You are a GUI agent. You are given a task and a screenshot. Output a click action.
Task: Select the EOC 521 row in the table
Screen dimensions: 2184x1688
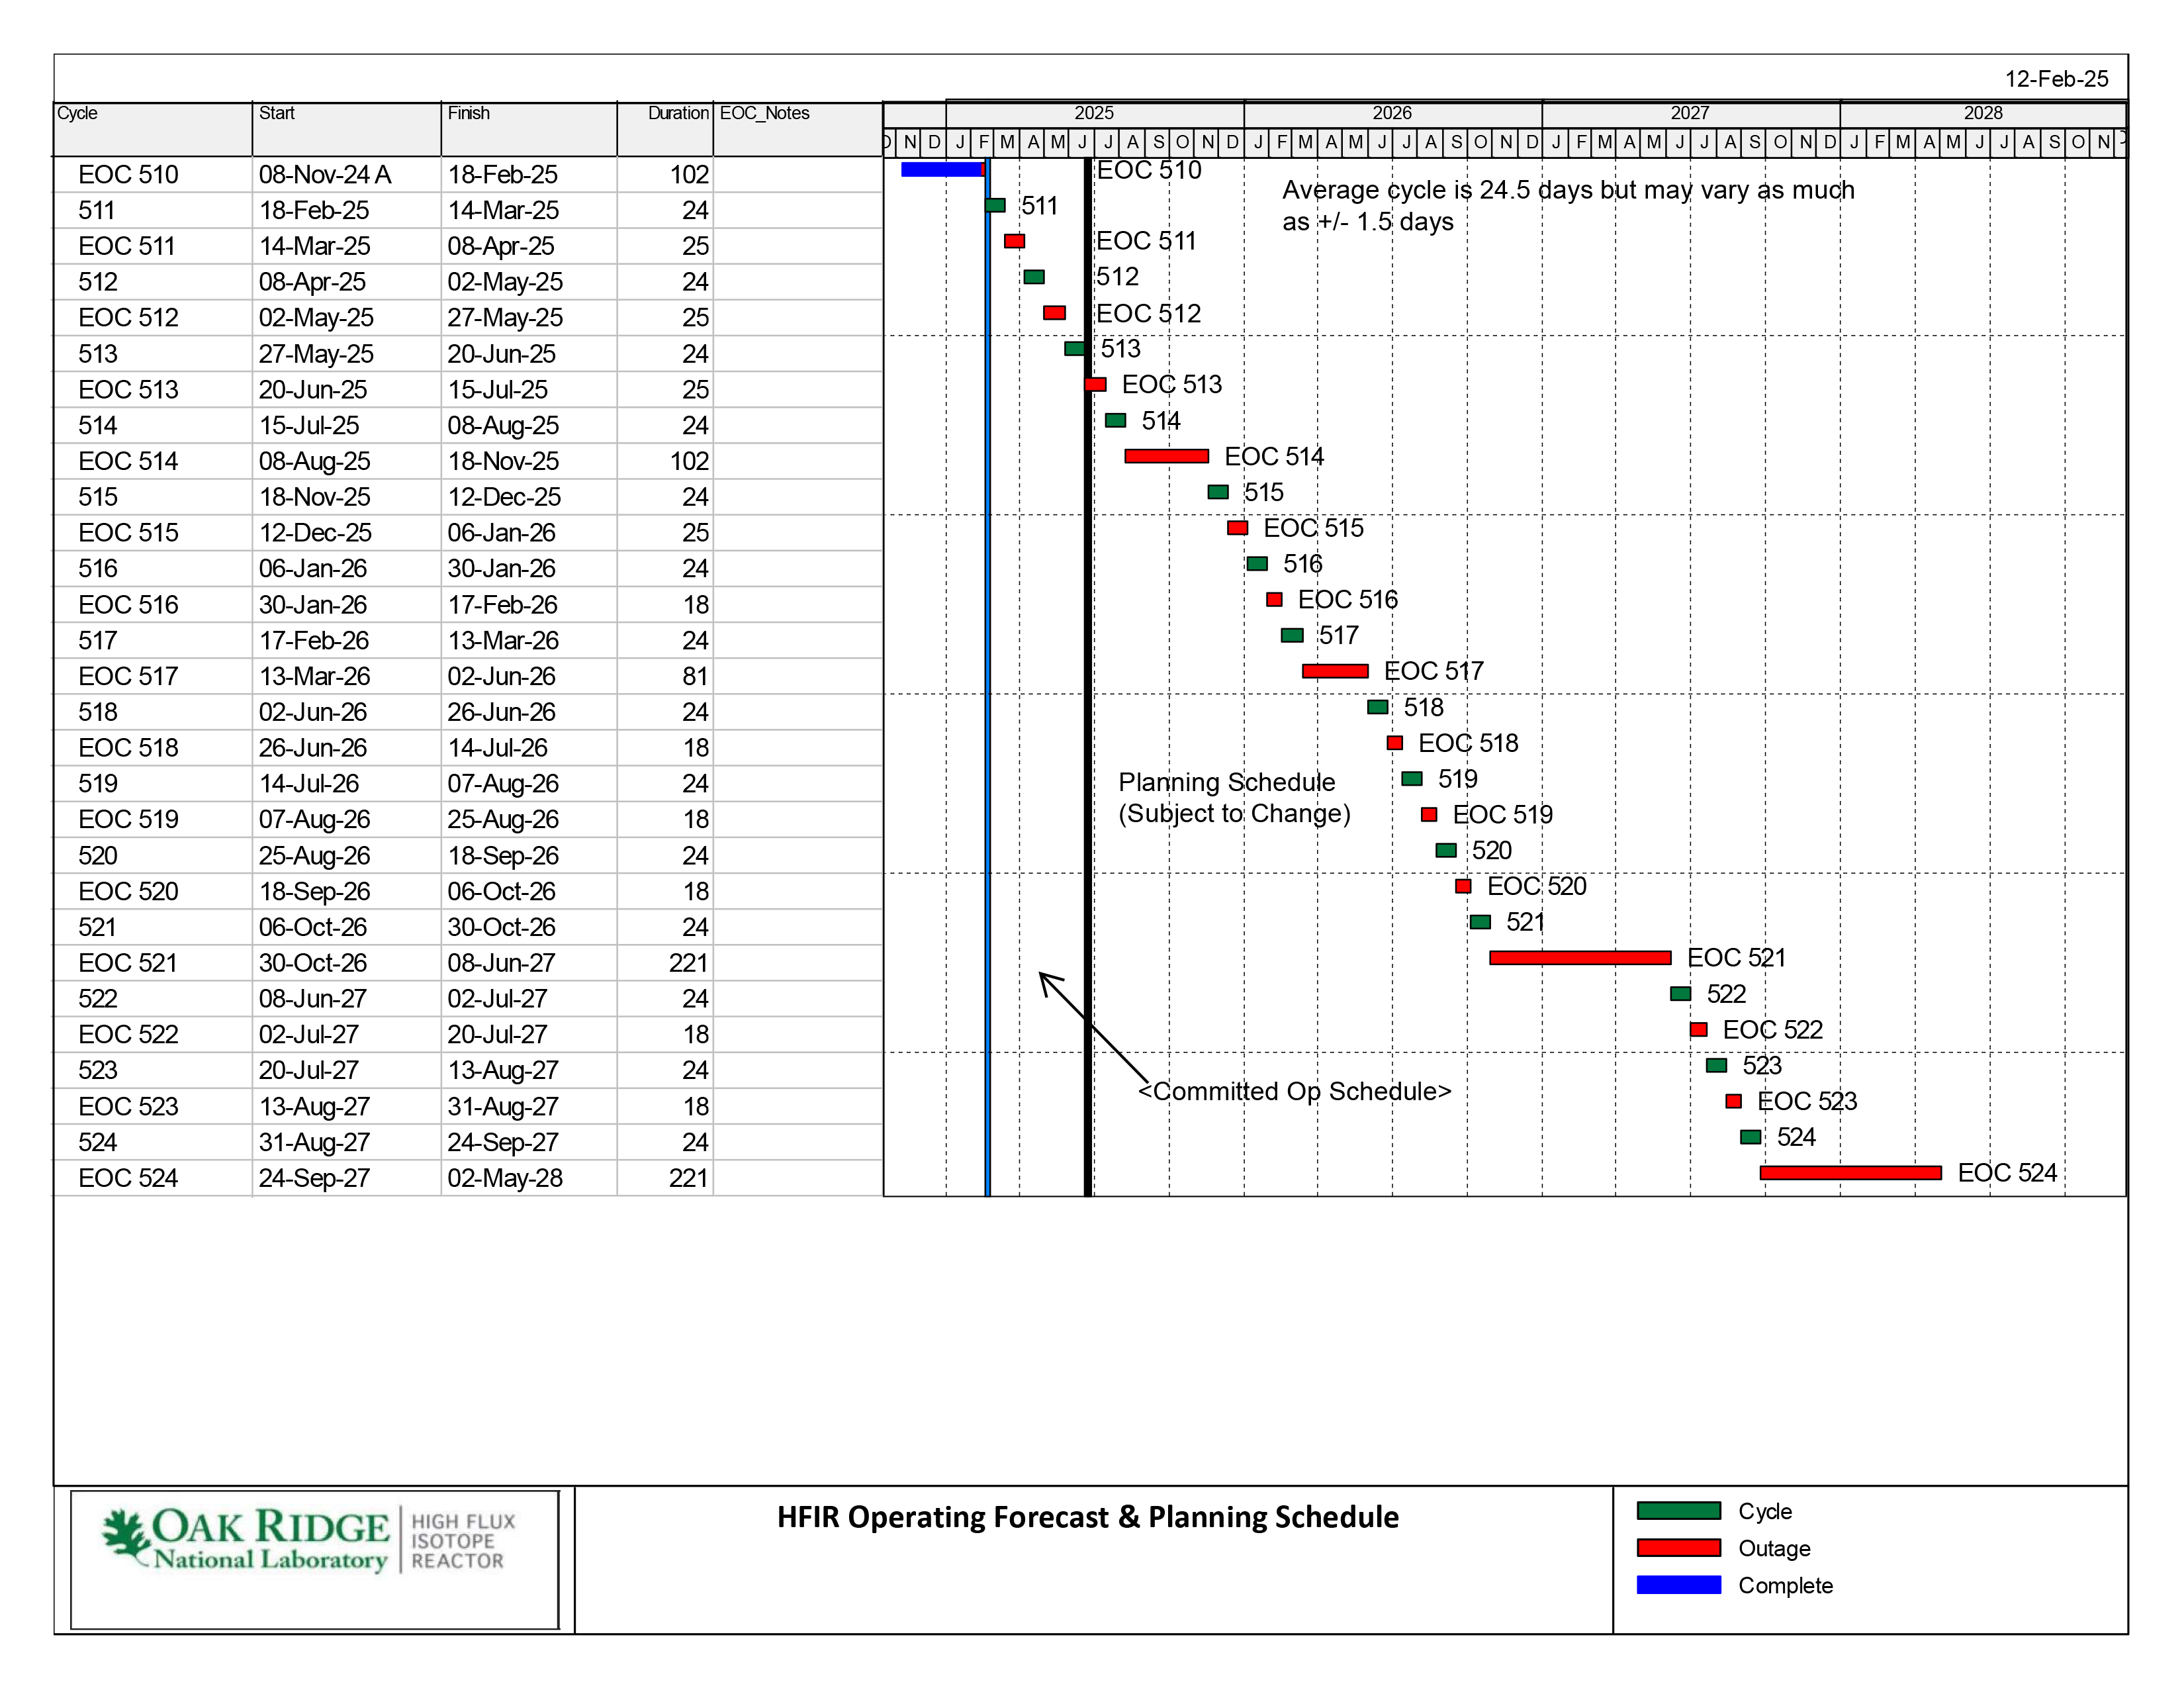tap(128, 963)
